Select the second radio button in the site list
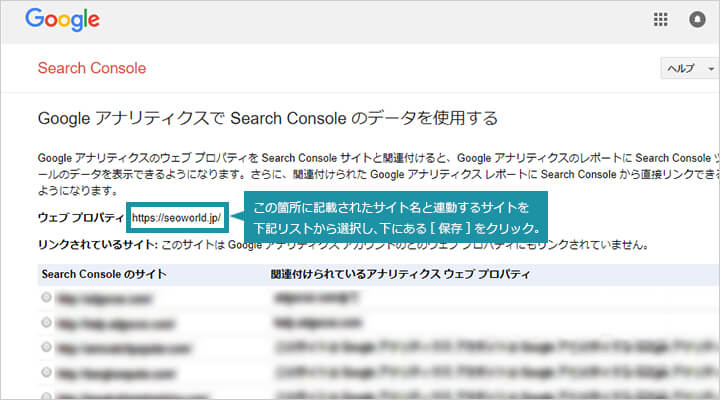 [46, 322]
